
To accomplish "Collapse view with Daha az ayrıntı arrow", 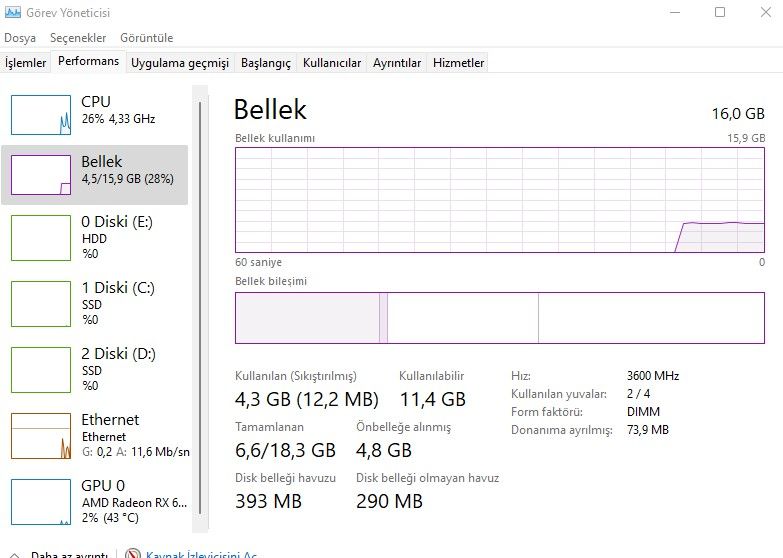I will (x=12, y=554).
